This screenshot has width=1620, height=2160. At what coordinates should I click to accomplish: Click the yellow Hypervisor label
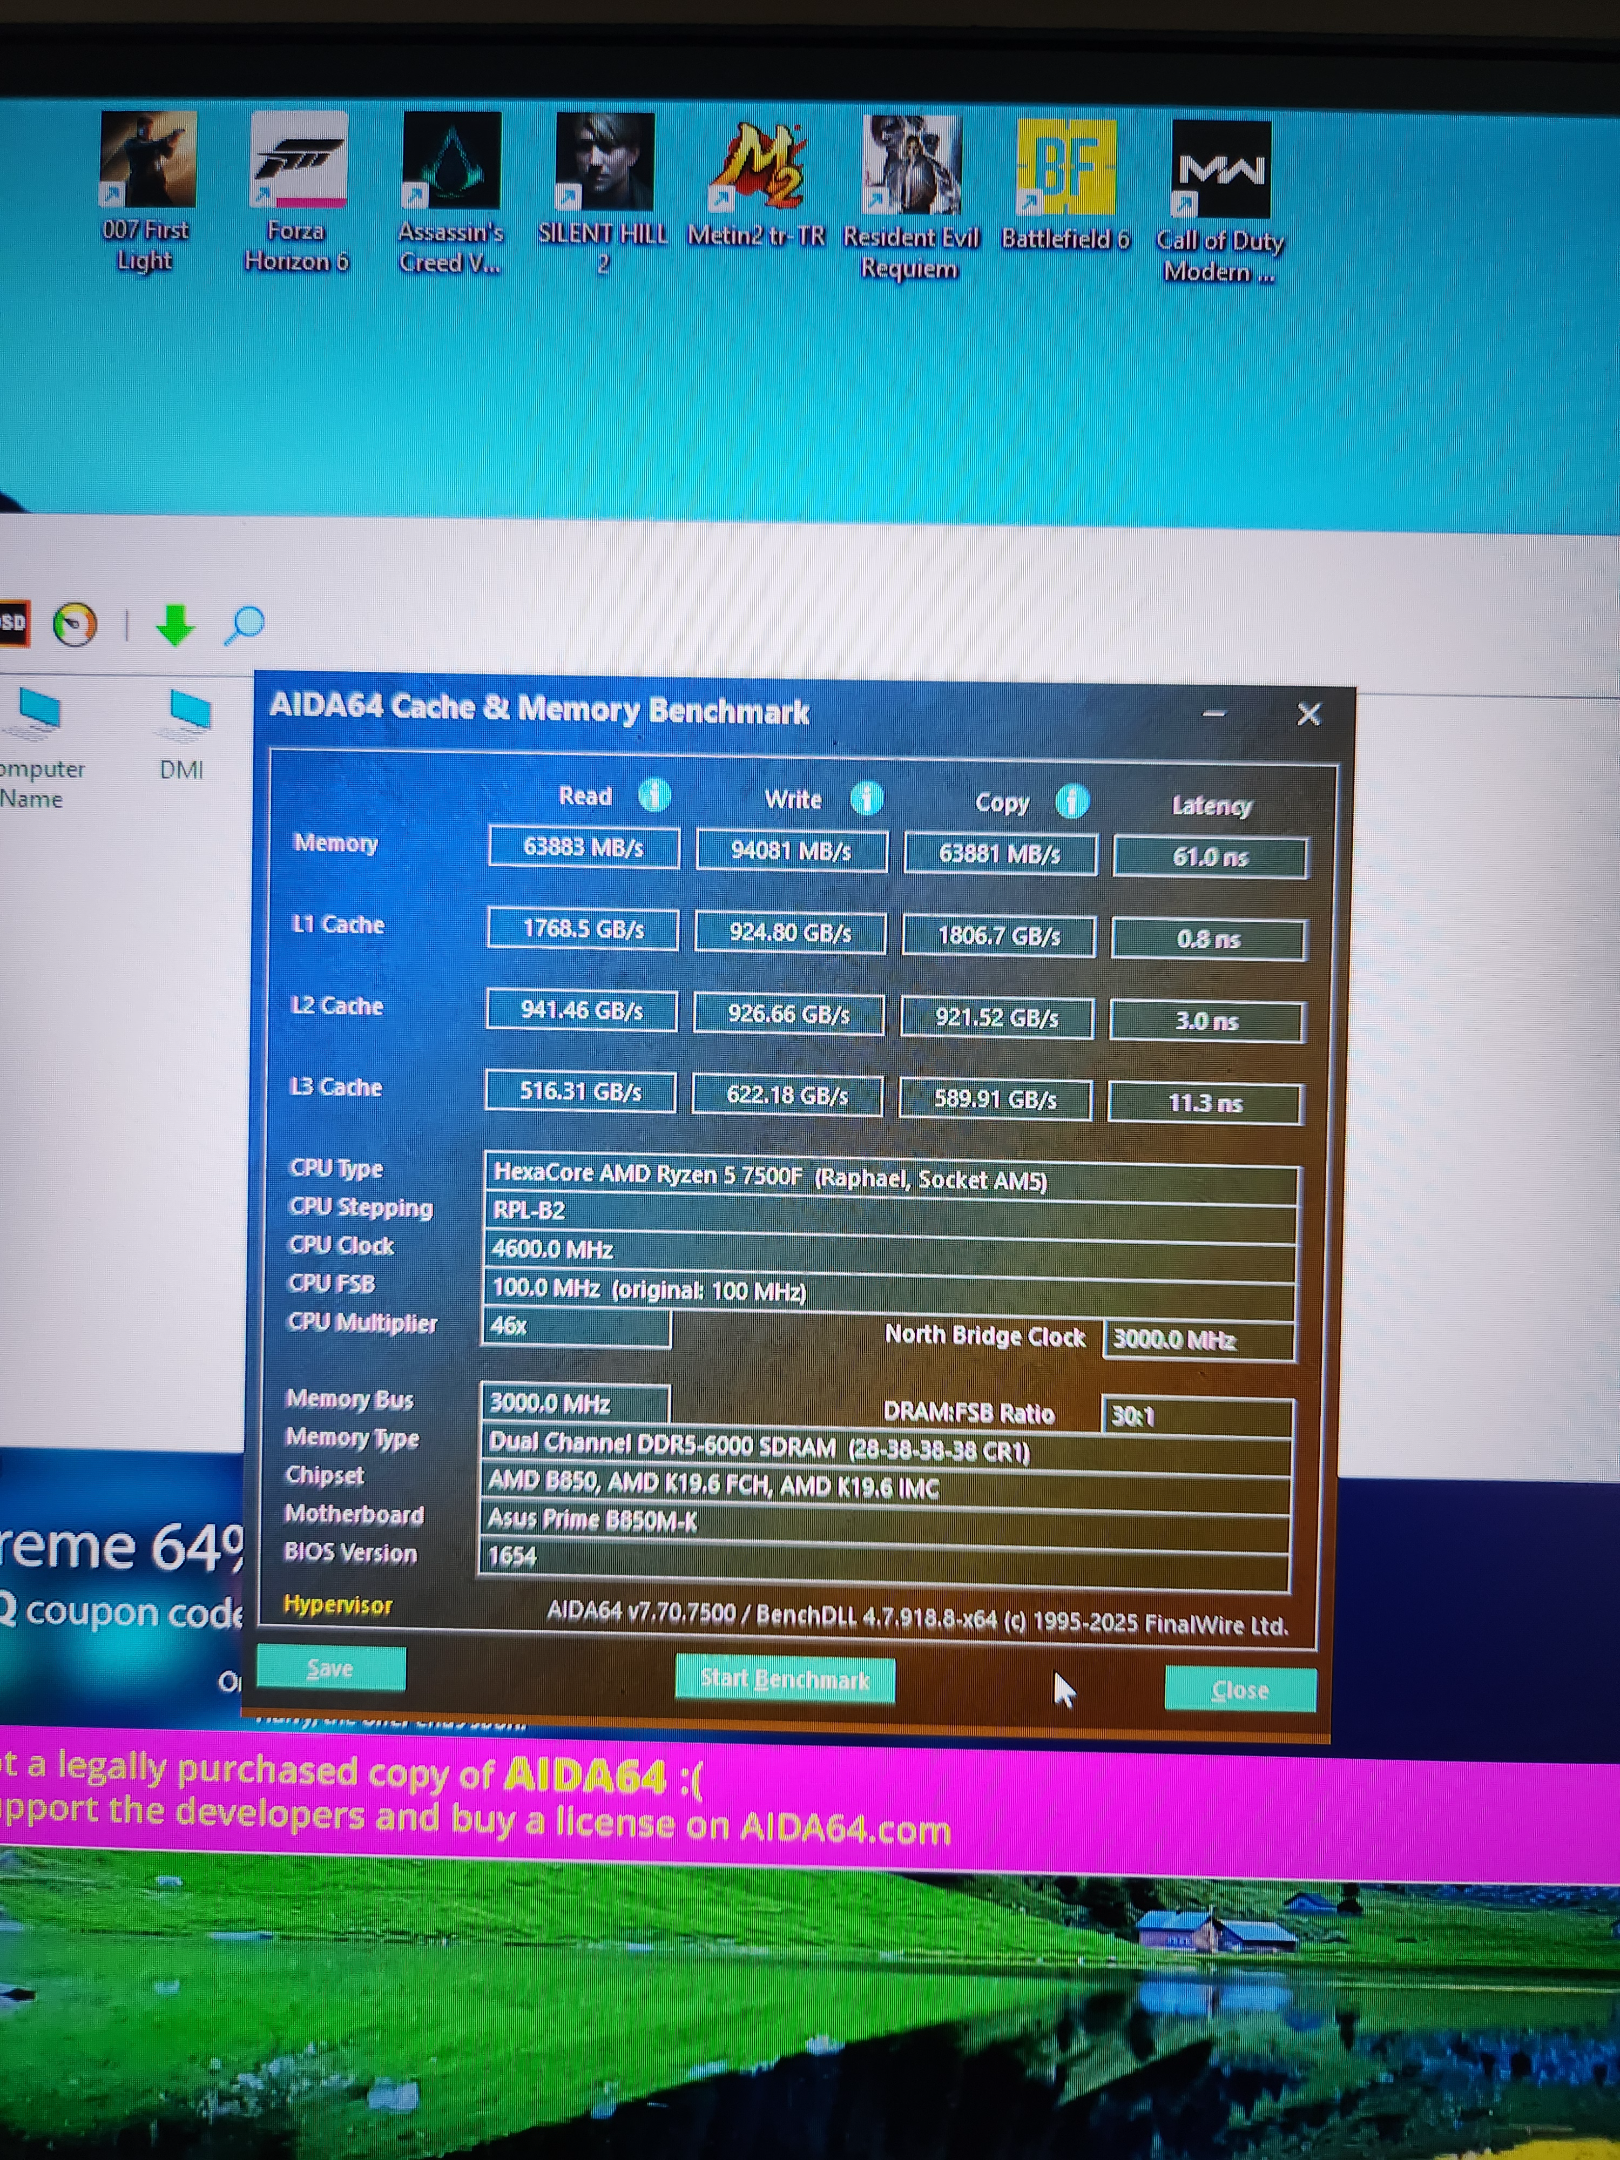pyautogui.click(x=338, y=1605)
